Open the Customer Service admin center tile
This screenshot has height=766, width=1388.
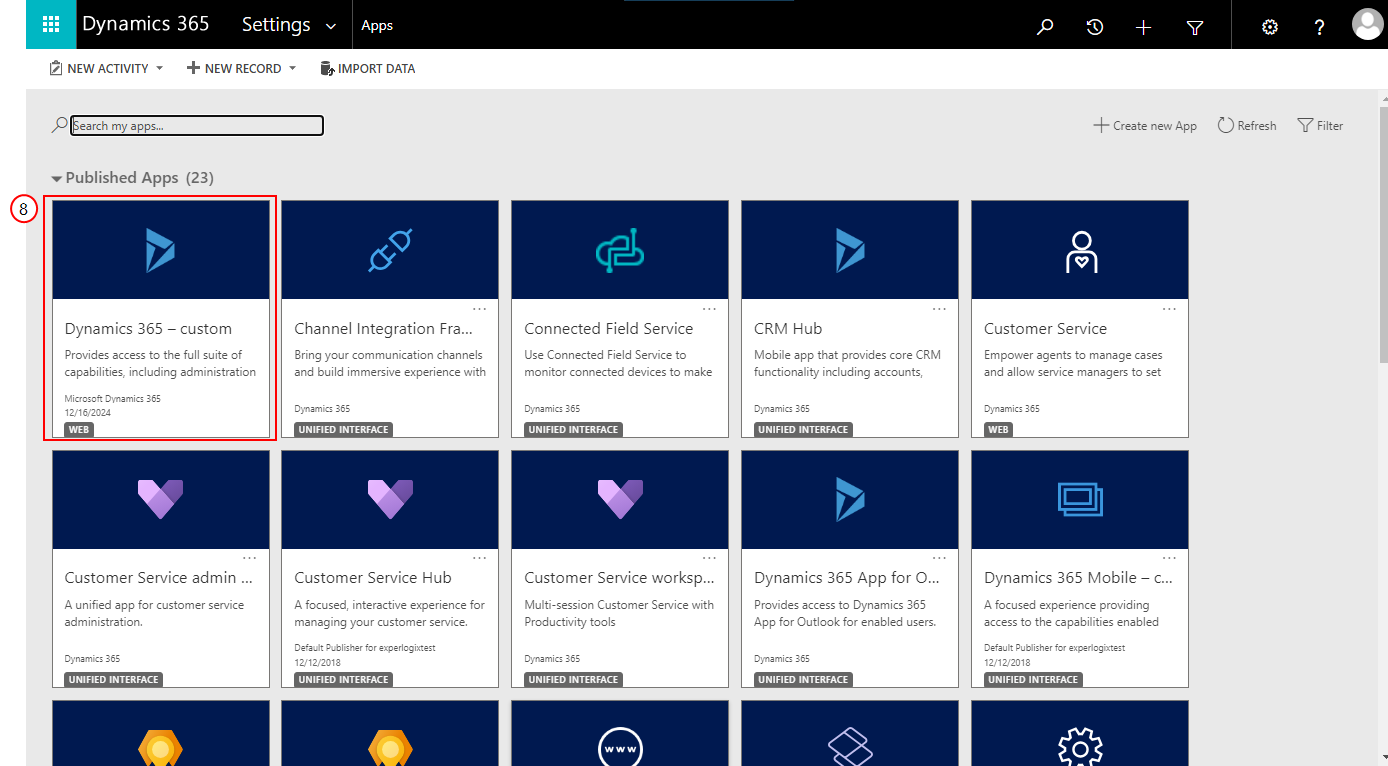(161, 569)
